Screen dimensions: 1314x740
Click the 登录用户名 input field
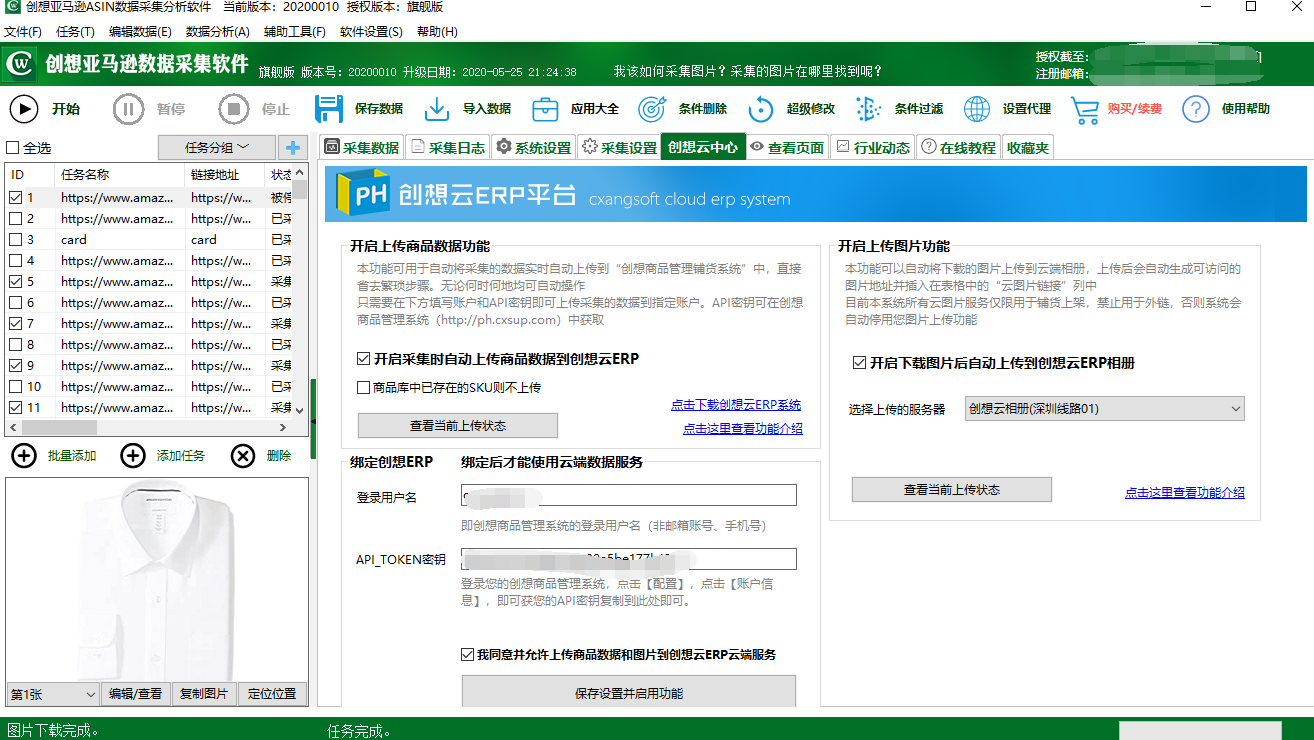coord(629,496)
